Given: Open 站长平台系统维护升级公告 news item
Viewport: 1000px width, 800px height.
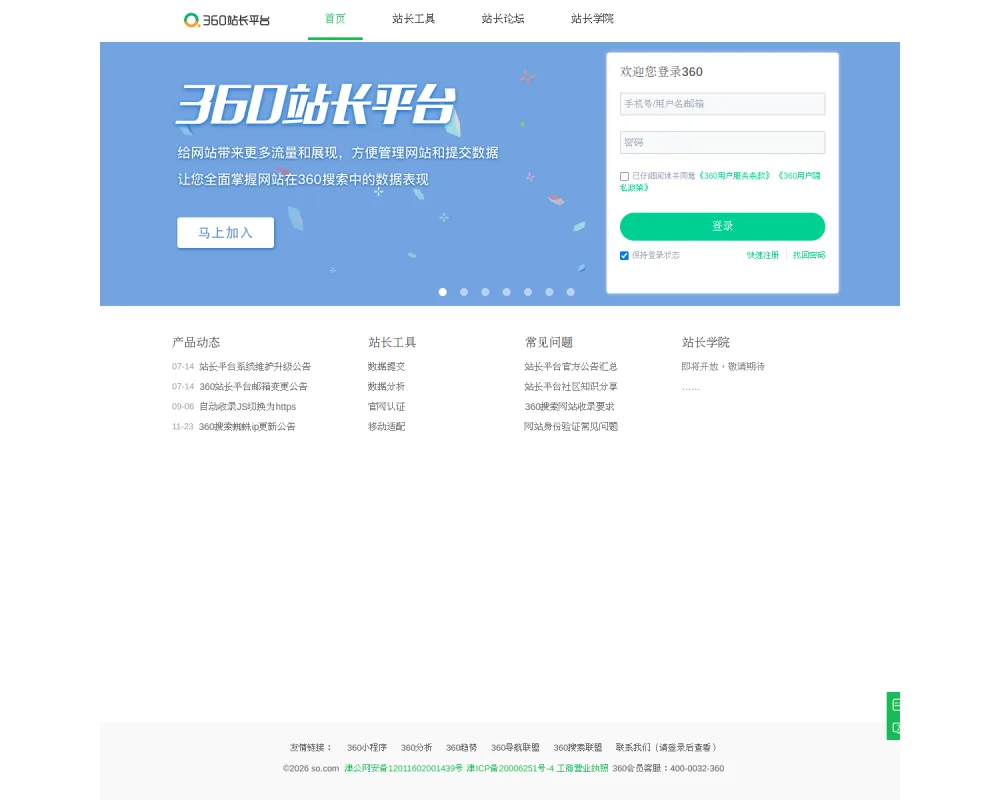Looking at the screenshot, I should pos(254,367).
